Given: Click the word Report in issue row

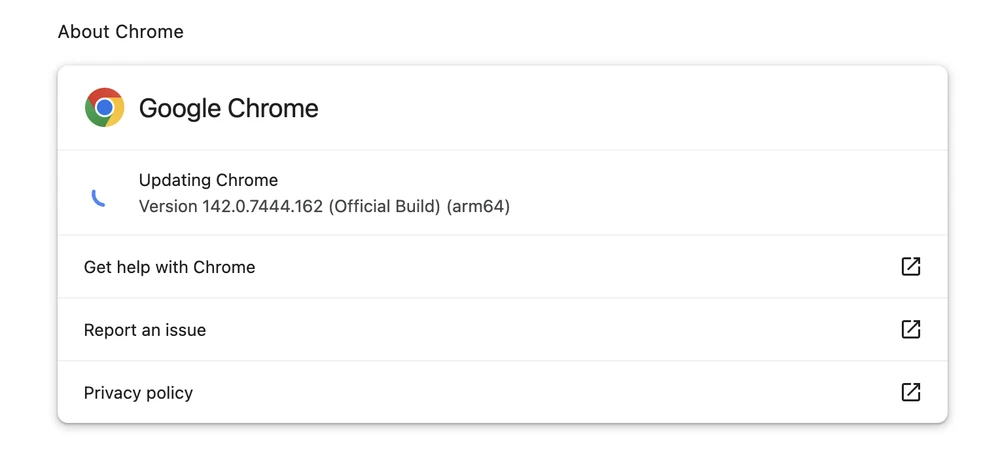Looking at the screenshot, I should coord(110,330).
